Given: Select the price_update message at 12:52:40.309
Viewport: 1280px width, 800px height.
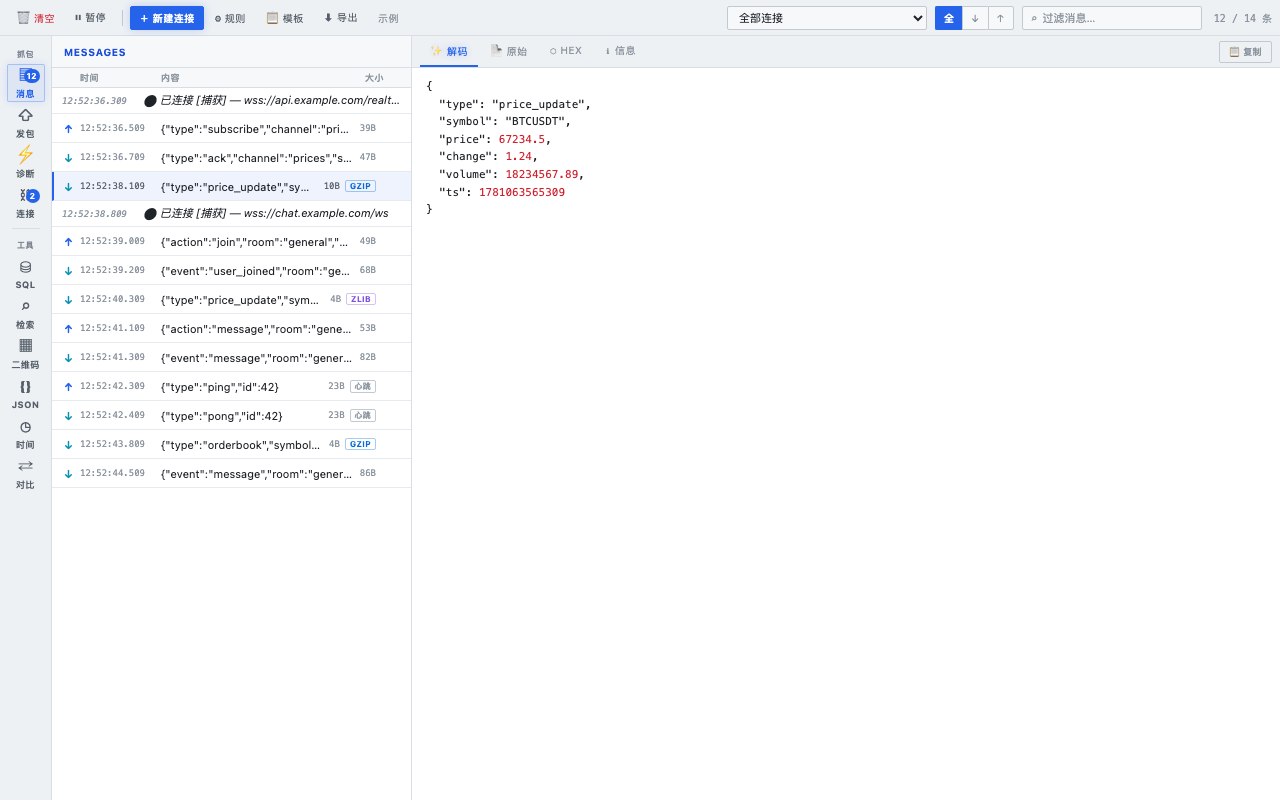Looking at the screenshot, I should coord(232,299).
